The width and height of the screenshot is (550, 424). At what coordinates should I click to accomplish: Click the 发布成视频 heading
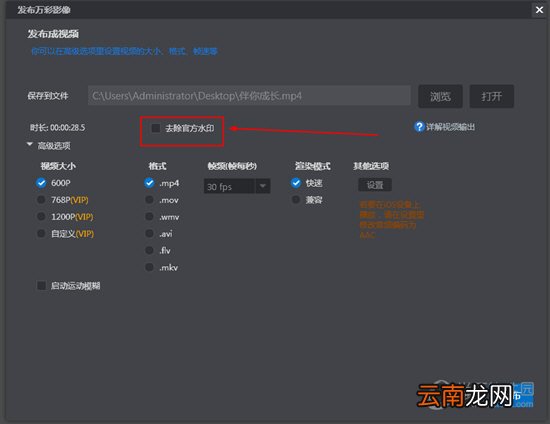(x=53, y=34)
